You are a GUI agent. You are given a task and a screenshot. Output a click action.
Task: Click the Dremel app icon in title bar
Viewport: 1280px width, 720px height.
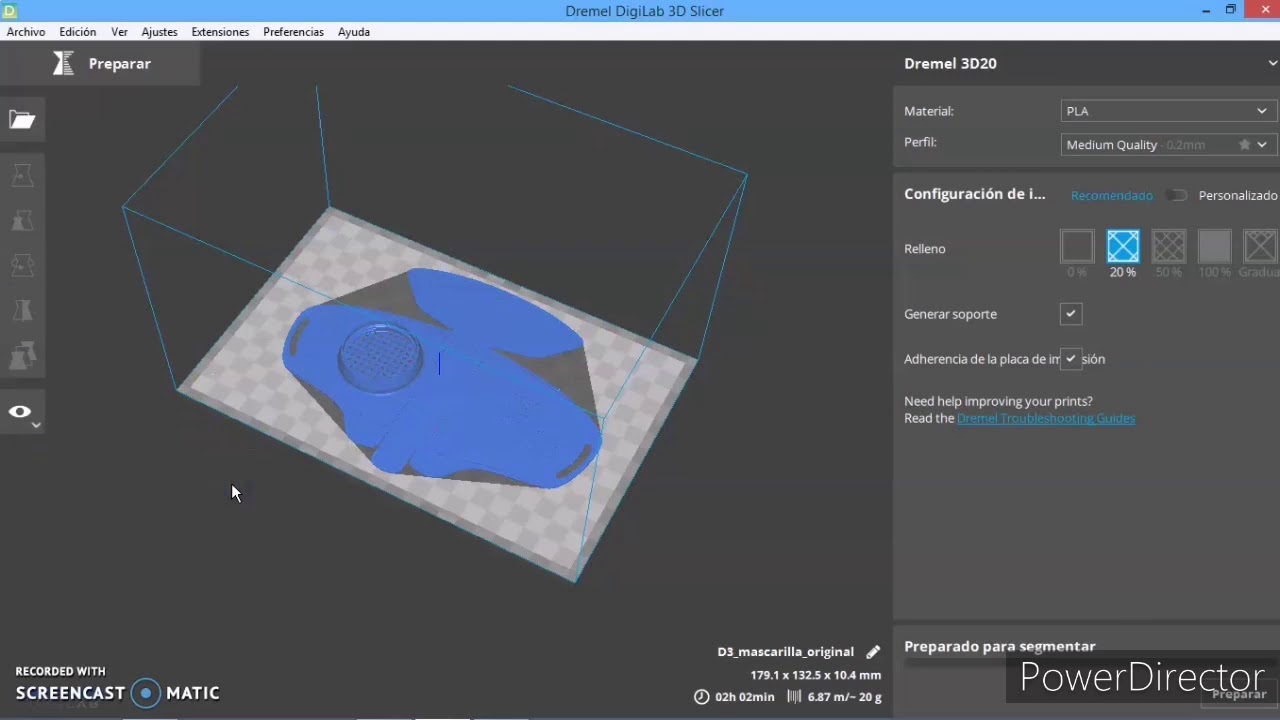tap(9, 9)
